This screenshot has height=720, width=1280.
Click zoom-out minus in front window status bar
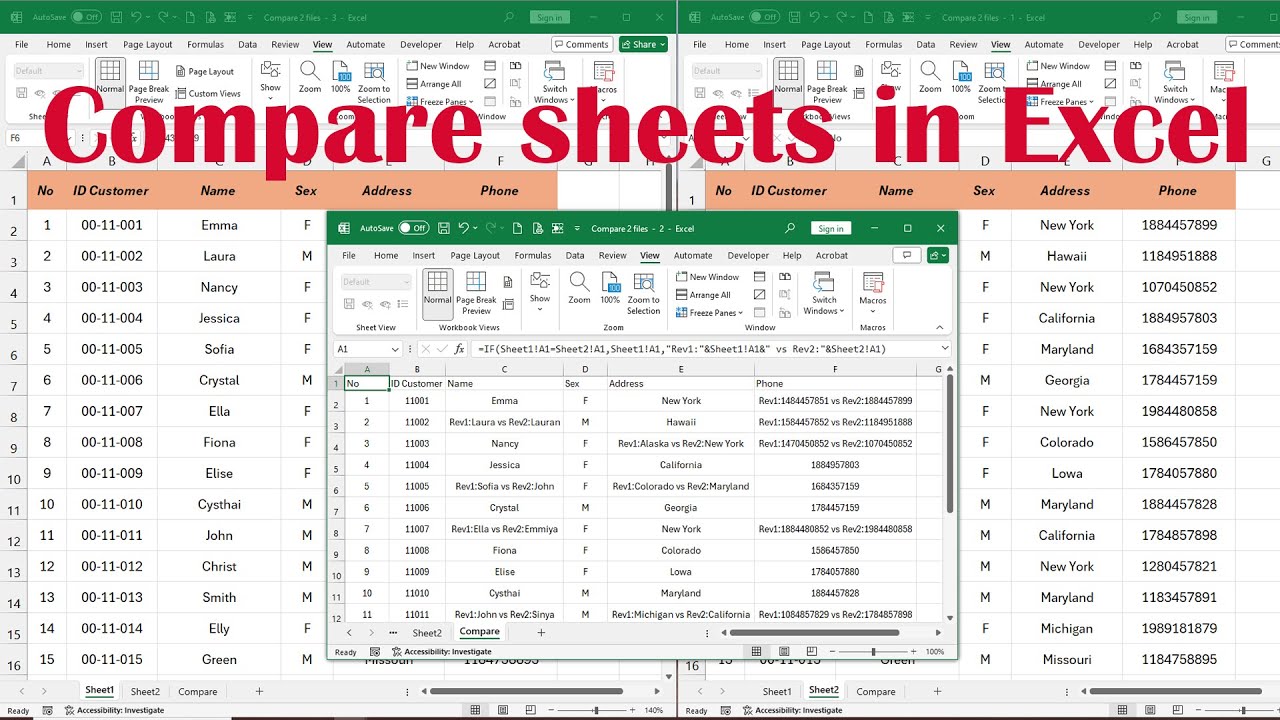[x=833, y=651]
